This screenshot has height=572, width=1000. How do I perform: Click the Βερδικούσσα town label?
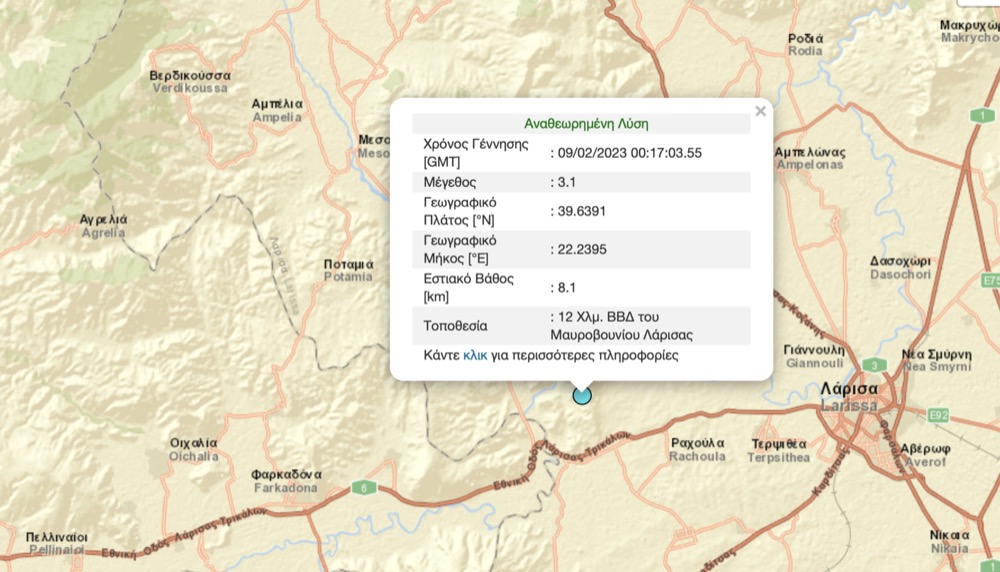pyautogui.click(x=190, y=76)
